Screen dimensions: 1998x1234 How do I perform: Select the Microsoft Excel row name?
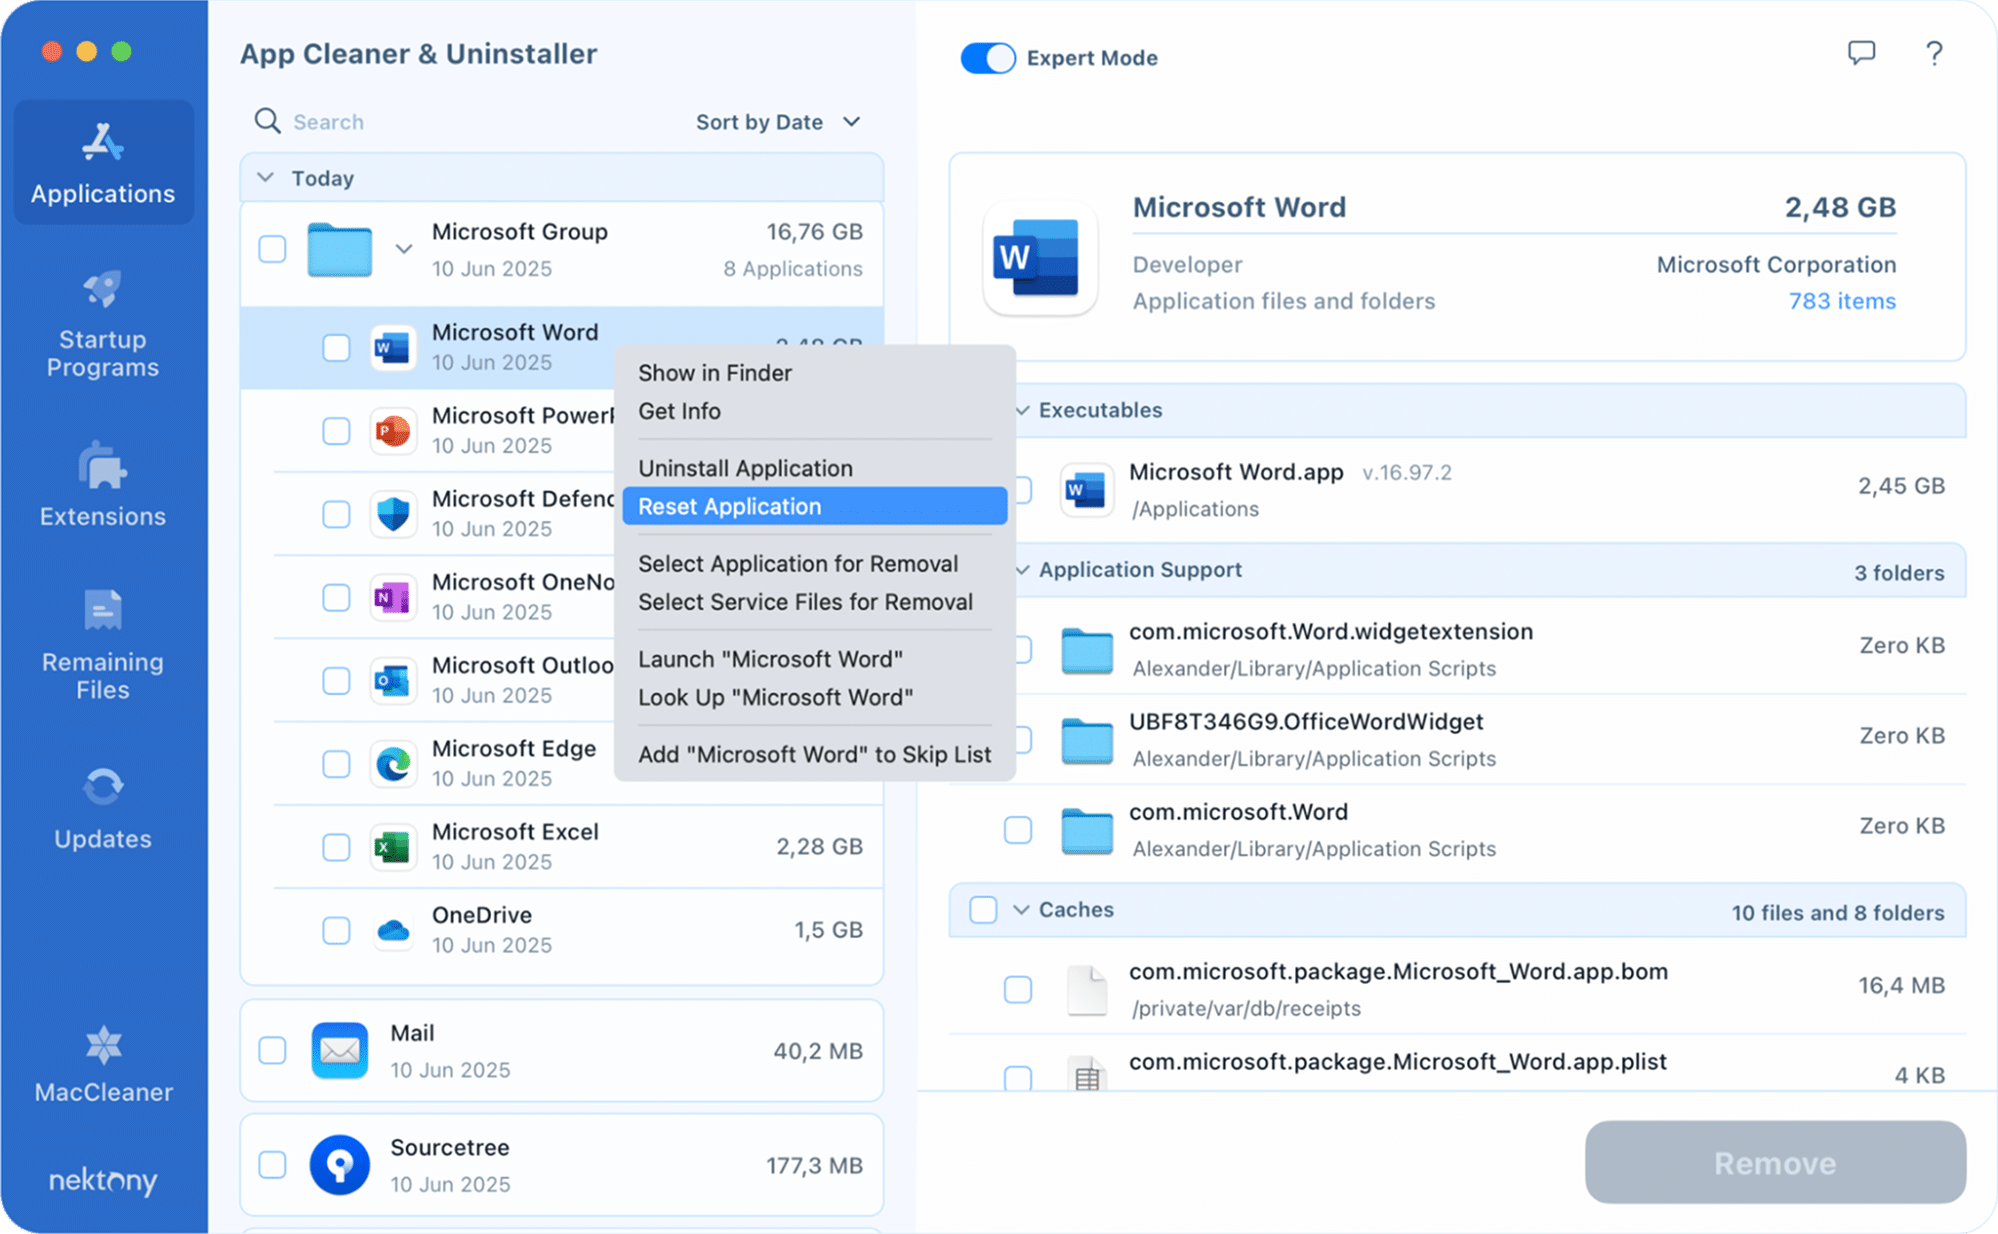click(x=515, y=831)
